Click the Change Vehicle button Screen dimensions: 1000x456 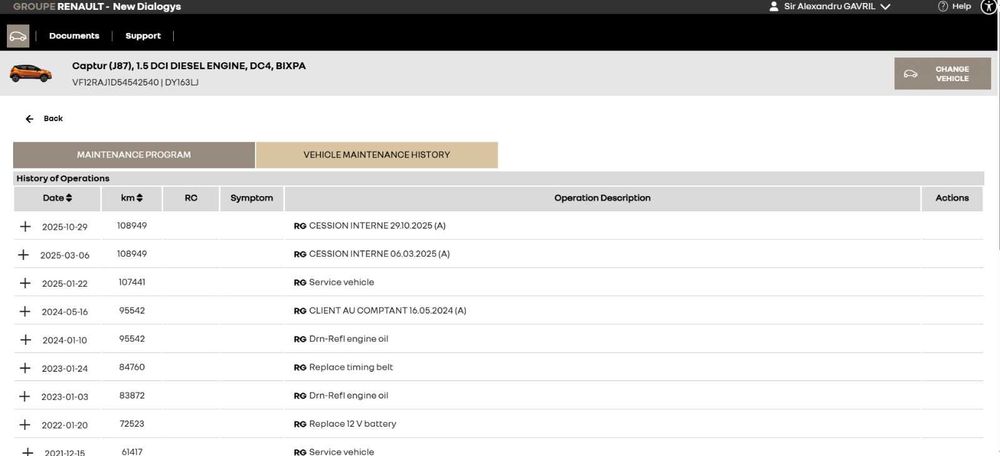click(x=943, y=73)
